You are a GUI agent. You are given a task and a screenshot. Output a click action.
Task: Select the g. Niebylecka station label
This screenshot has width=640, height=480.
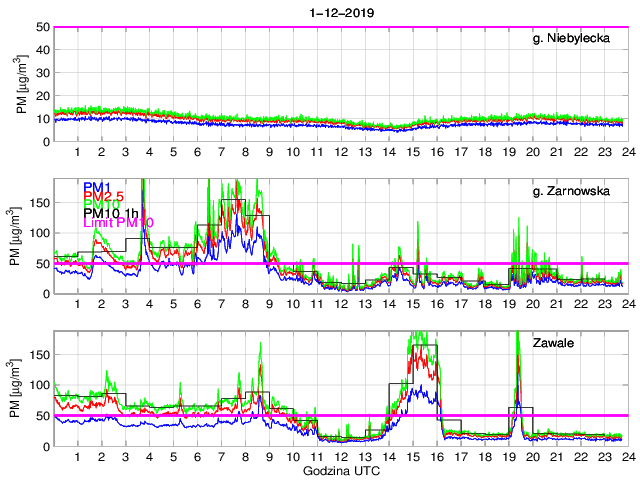point(579,39)
